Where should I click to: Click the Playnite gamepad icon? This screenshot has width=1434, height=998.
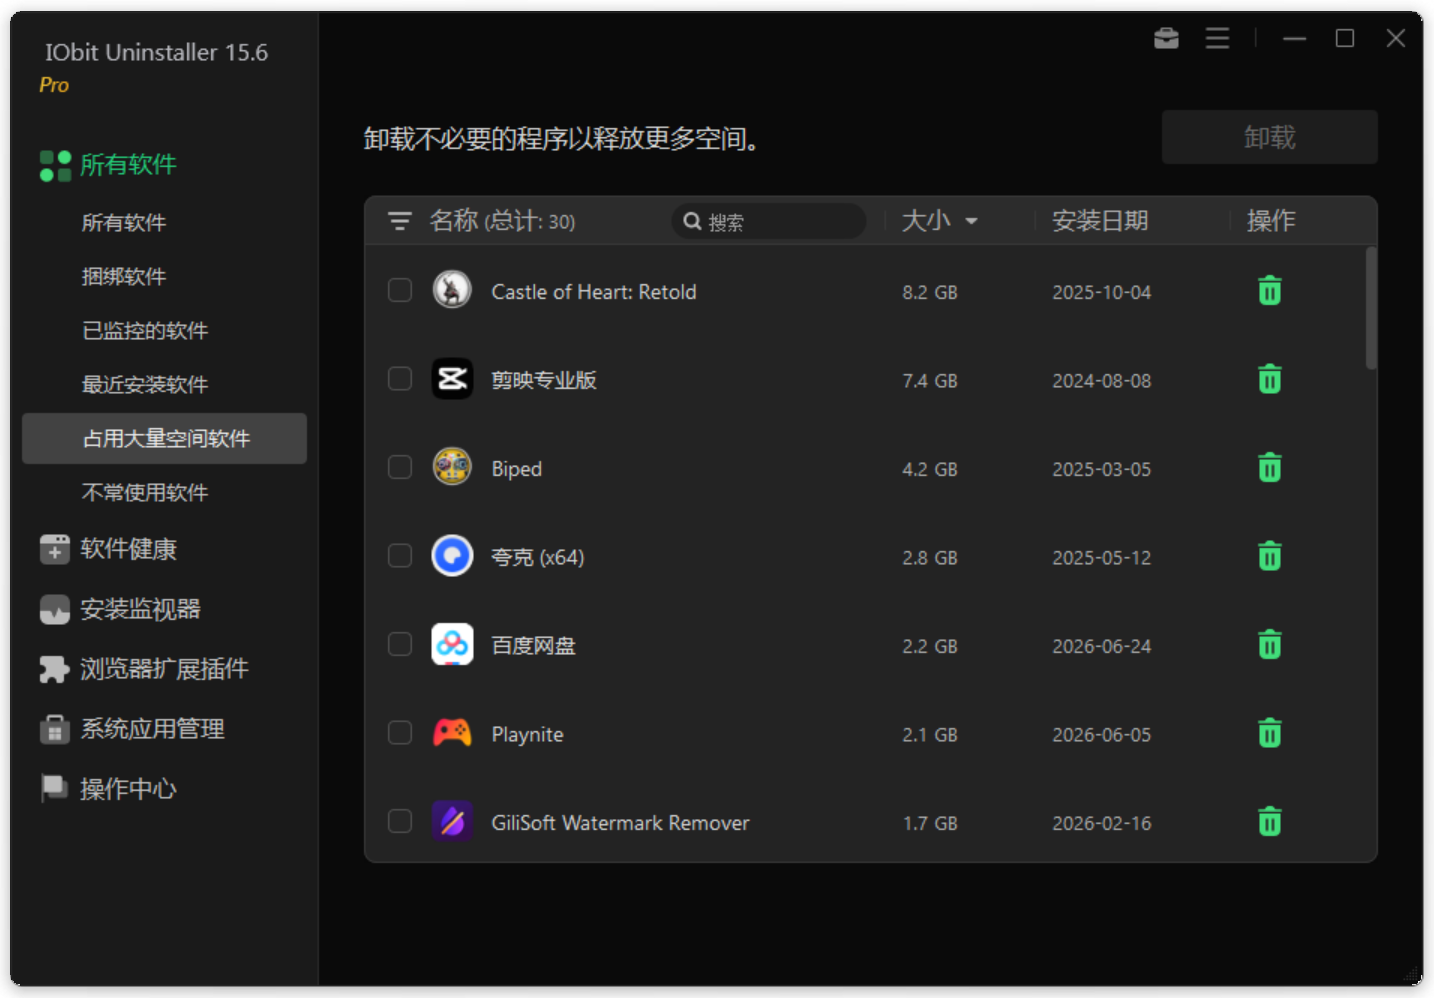(452, 733)
